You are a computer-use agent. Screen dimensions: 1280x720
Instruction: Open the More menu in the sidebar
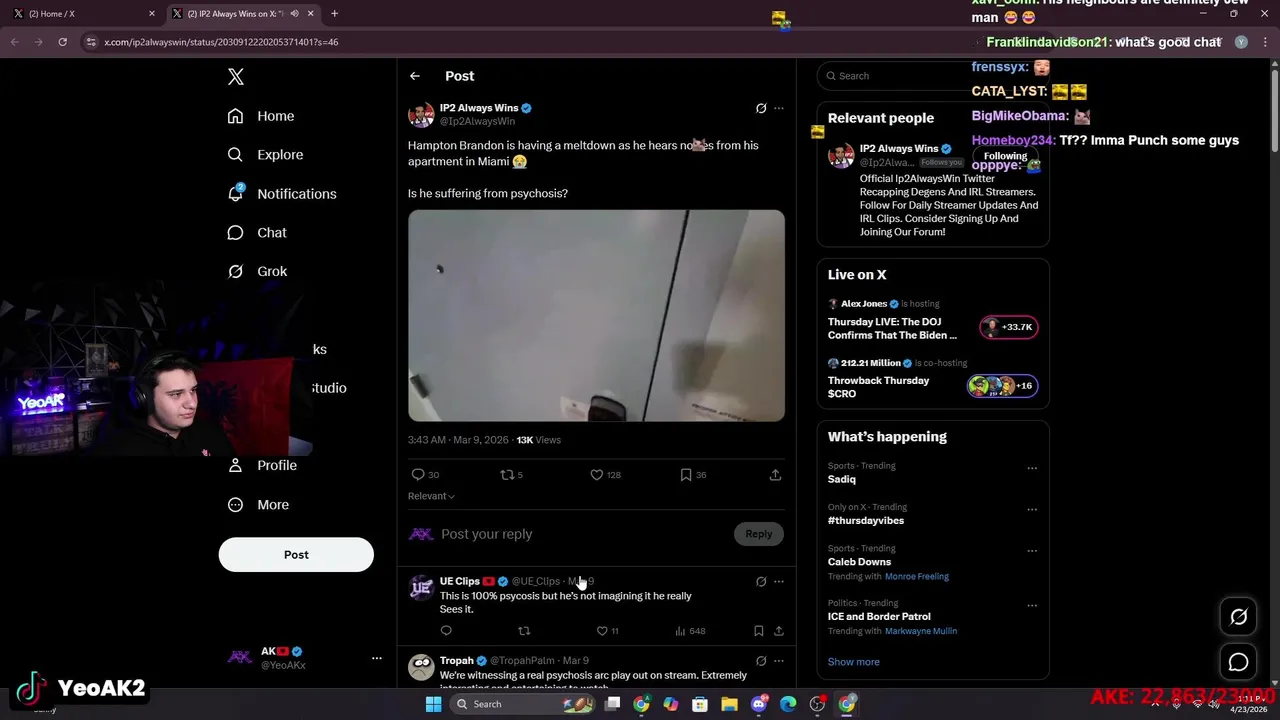pyautogui.click(x=258, y=505)
